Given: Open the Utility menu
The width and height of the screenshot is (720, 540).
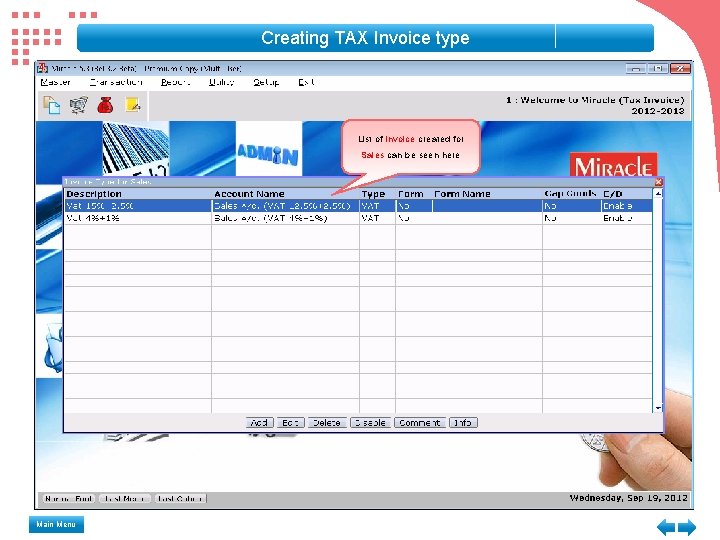Looking at the screenshot, I should click(221, 82).
